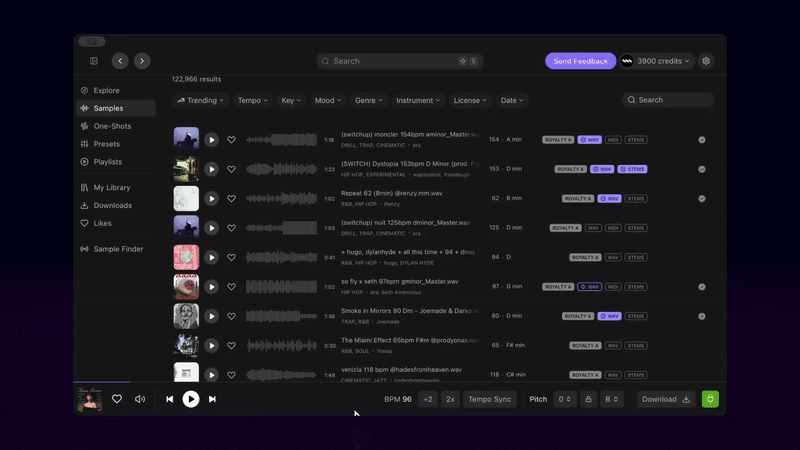Screen dimensions: 800x450
Task: Open settings via the gear icon
Action: (x=706, y=61)
